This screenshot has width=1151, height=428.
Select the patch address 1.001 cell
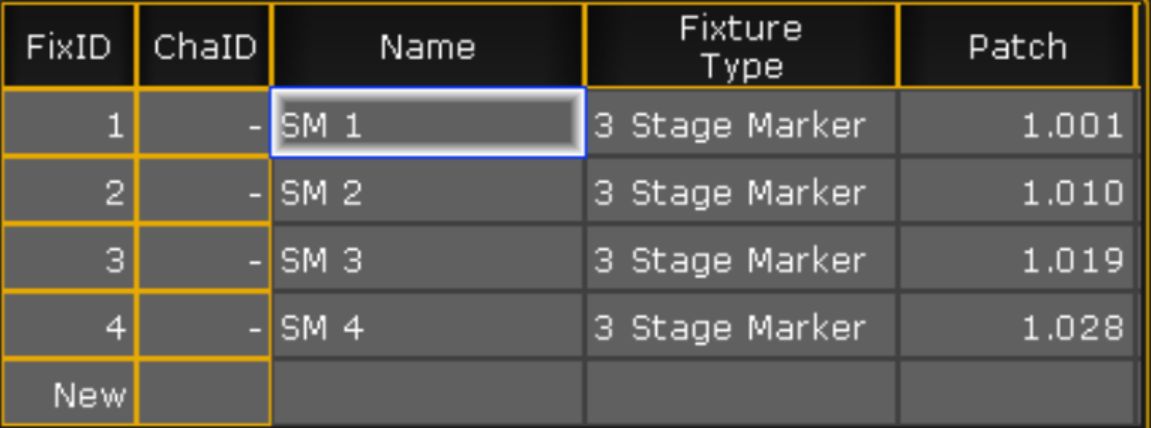[1017, 124]
